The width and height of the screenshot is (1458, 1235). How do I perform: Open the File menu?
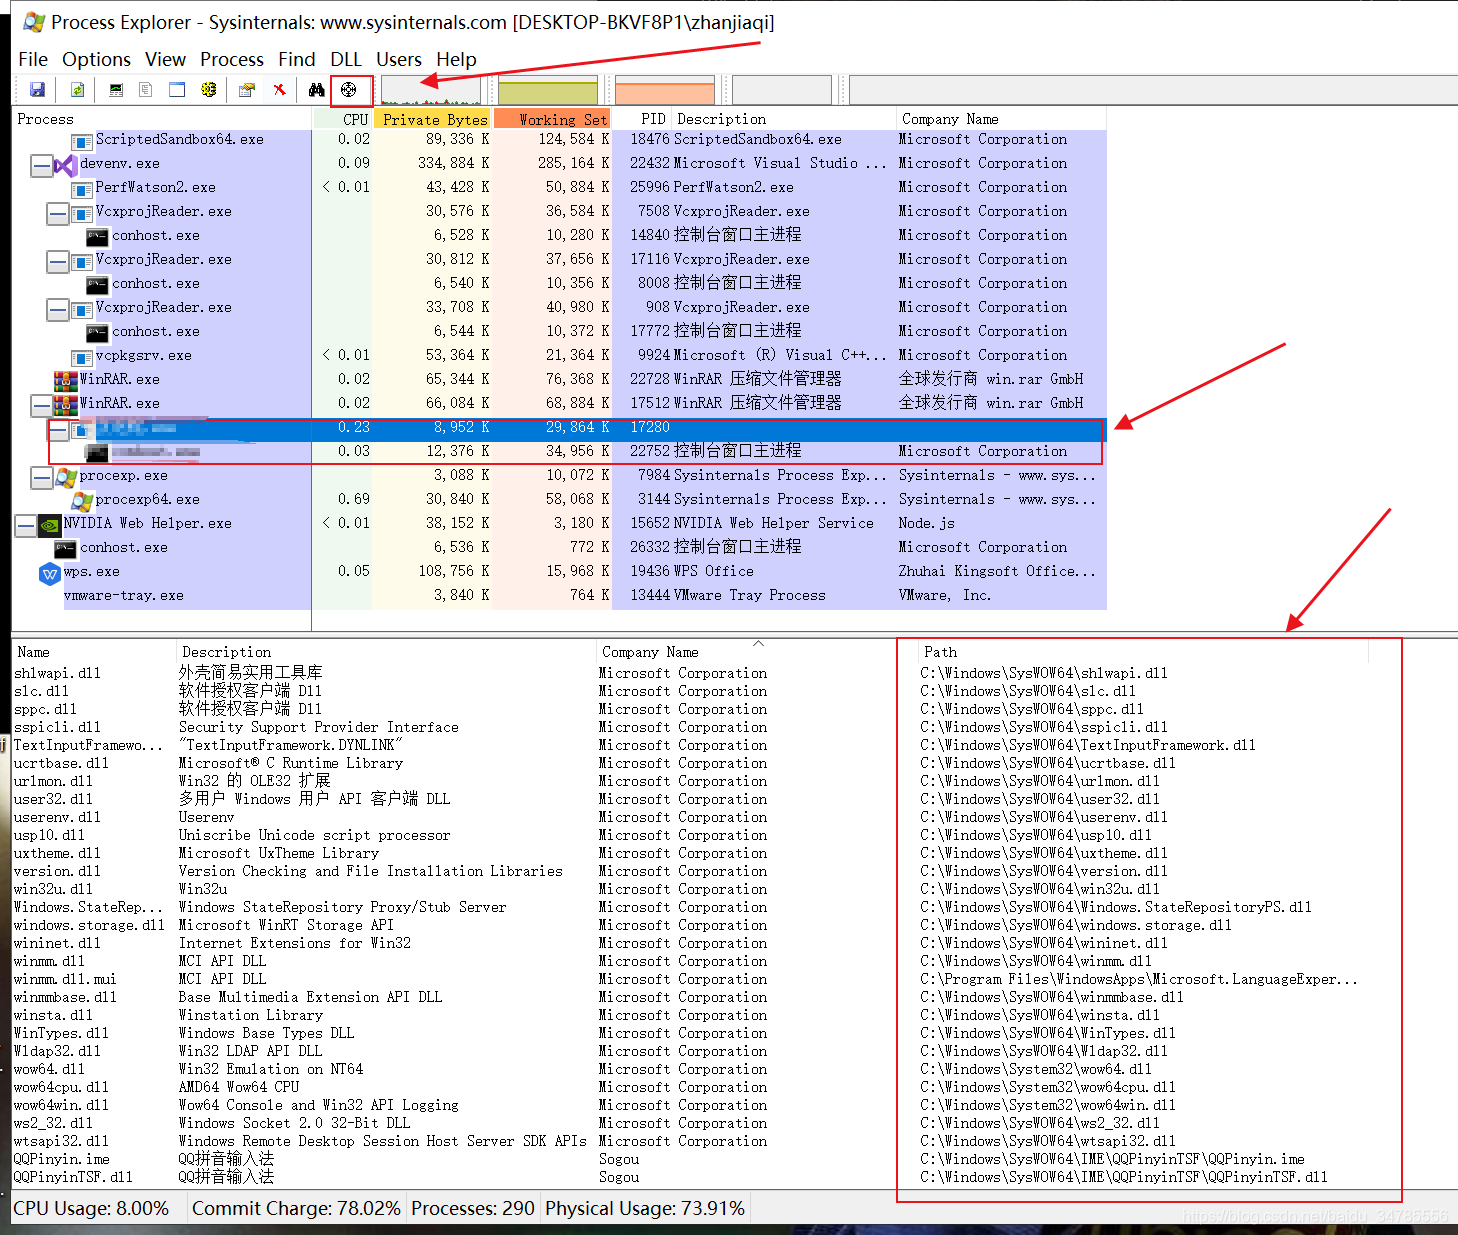coord(33,59)
